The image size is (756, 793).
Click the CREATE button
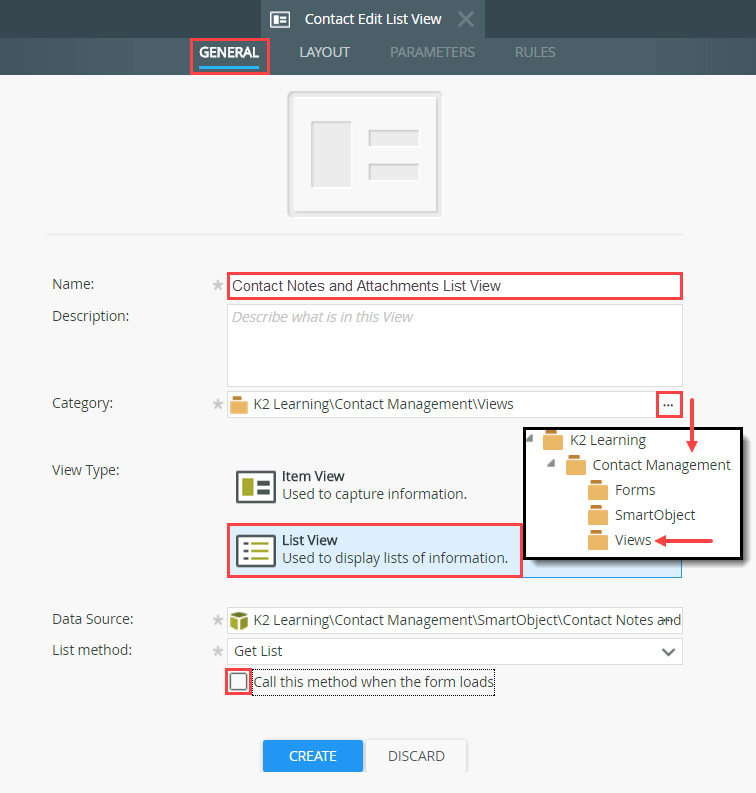(313, 756)
